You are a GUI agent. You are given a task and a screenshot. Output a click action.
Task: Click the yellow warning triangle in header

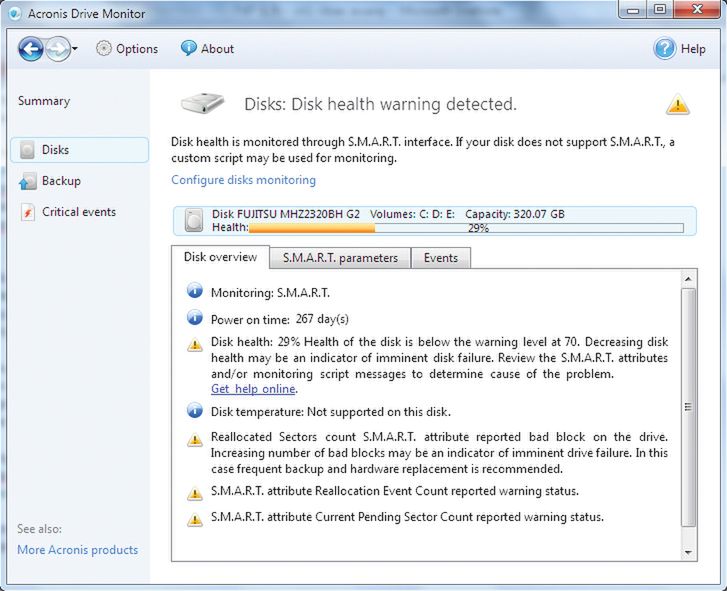click(x=678, y=104)
